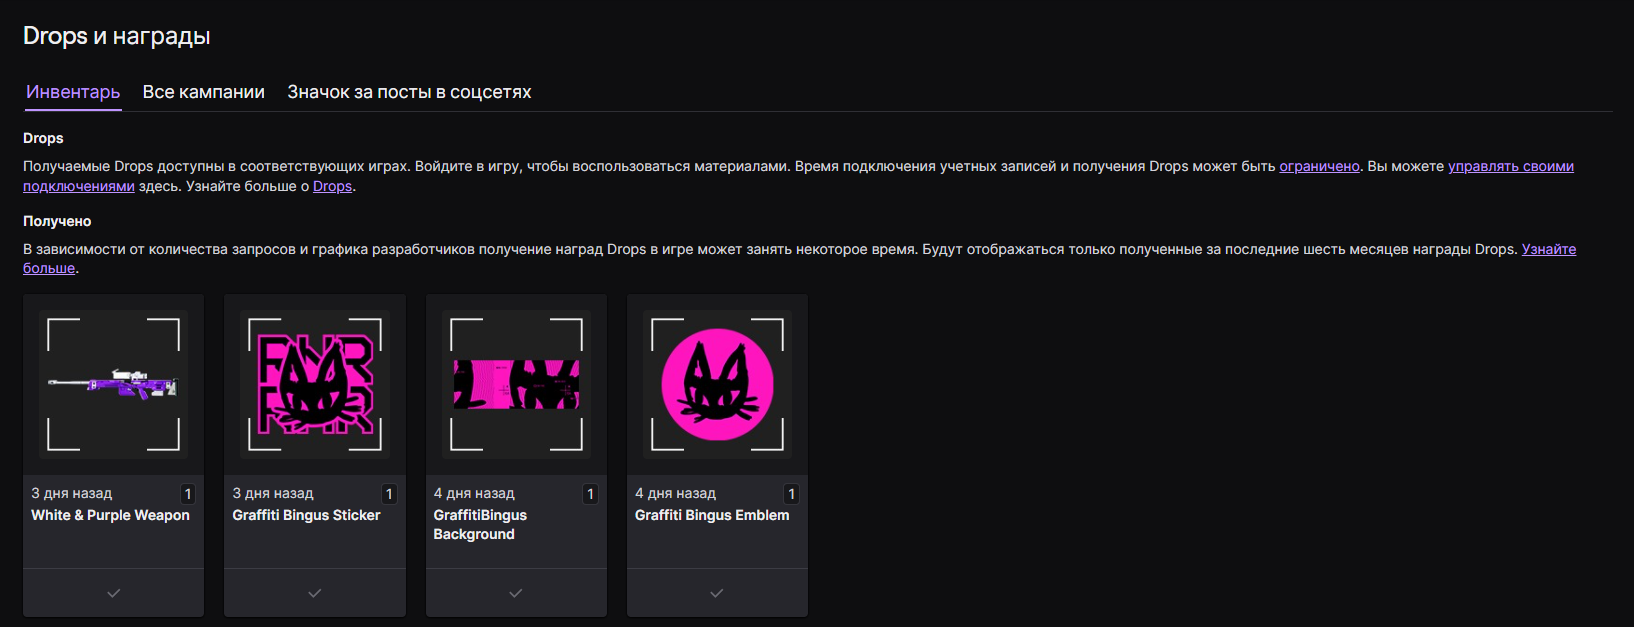Open the GraffitiBingus Background image
Image resolution: width=1634 pixels, height=627 pixels.
click(x=516, y=384)
